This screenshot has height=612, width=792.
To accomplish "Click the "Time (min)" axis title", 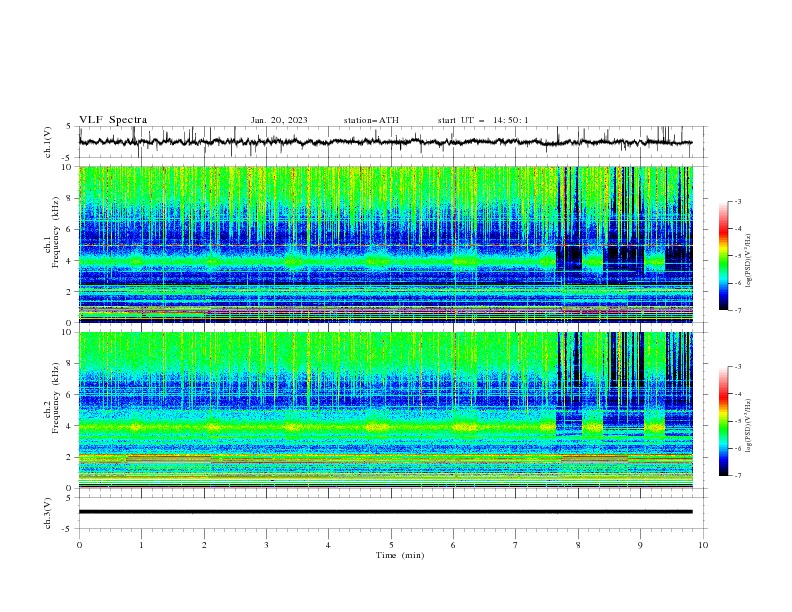I will tap(400, 555).
